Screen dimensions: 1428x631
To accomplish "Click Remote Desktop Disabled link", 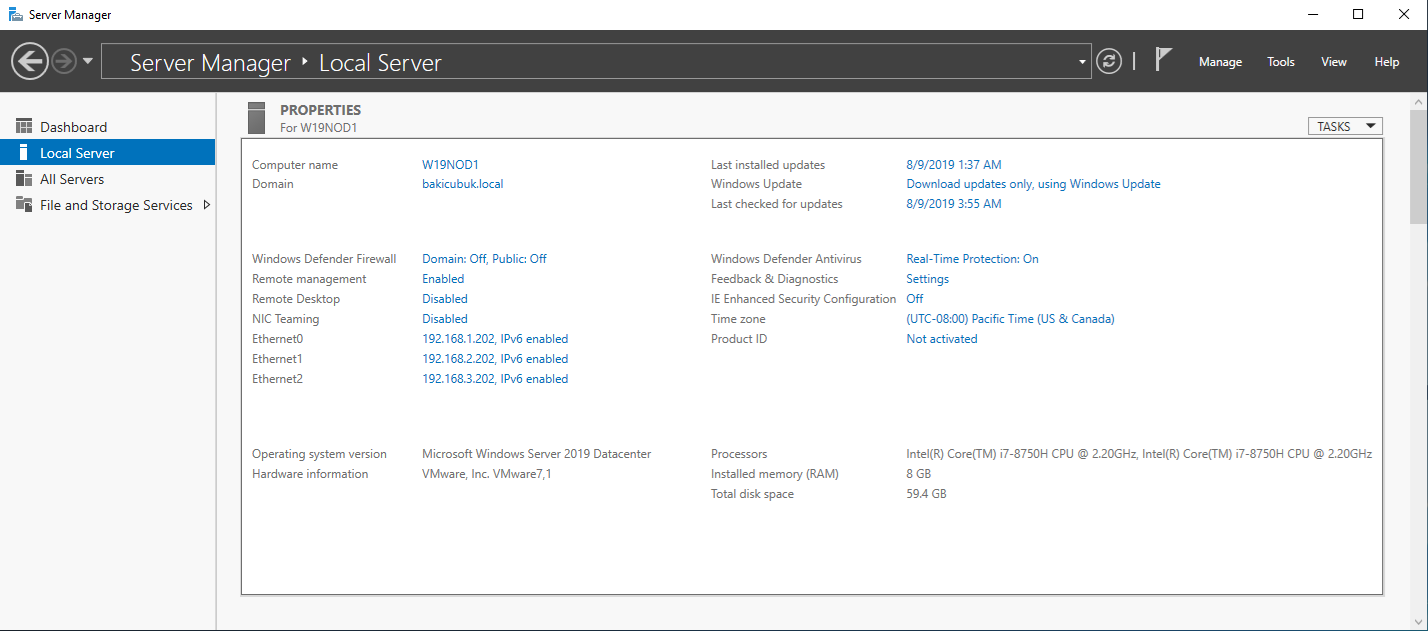I will 445,299.
